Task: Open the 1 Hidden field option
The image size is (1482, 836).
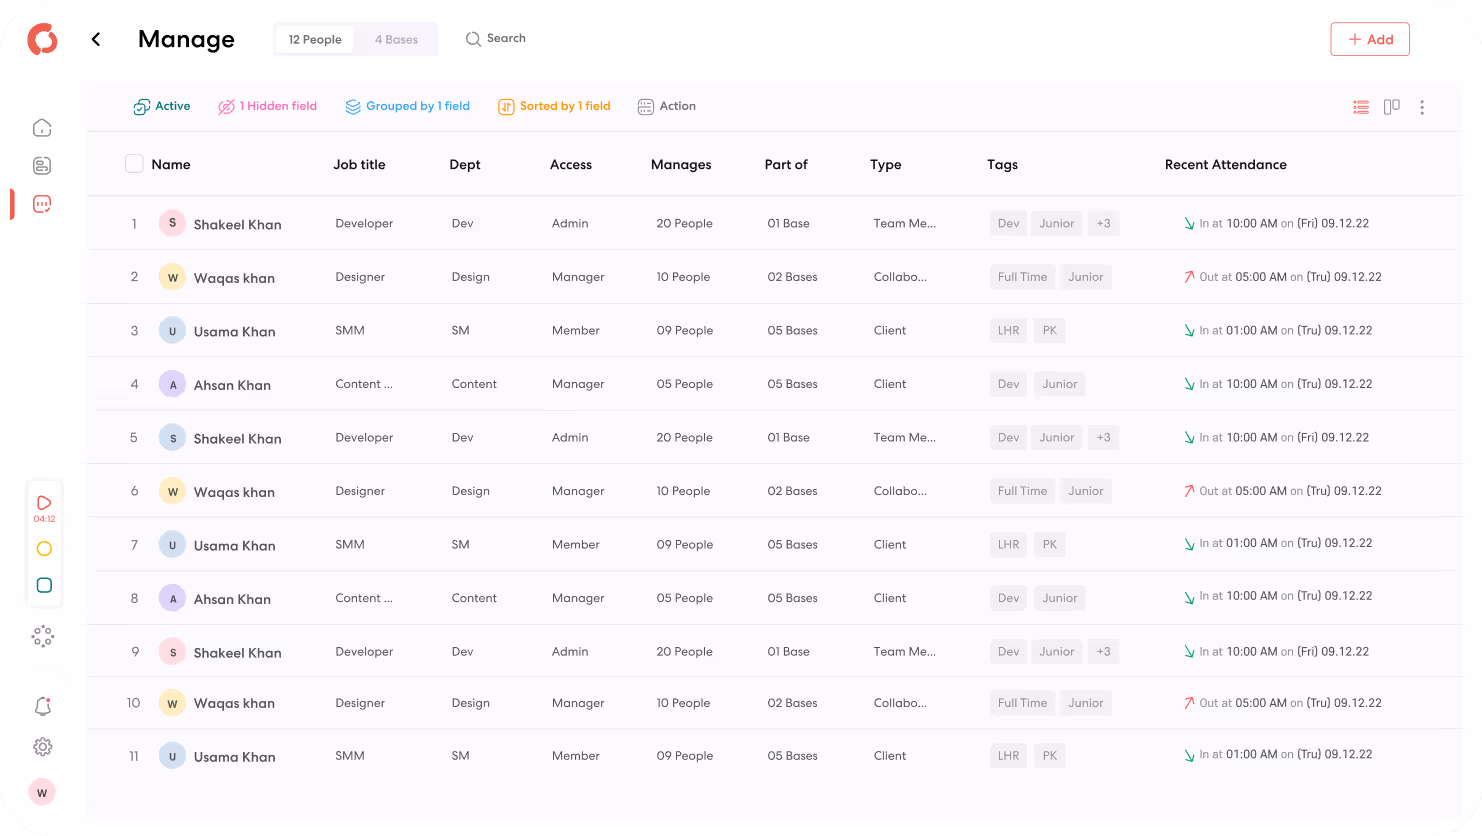Action: (267, 106)
